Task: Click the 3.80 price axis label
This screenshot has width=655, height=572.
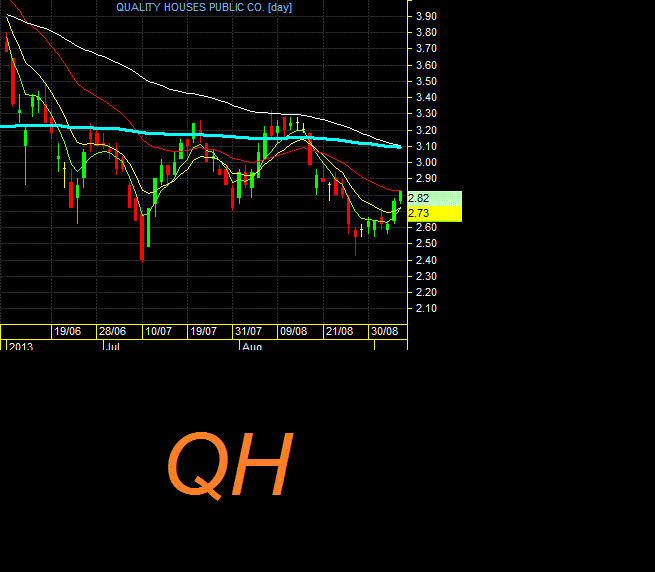Action: (x=427, y=32)
